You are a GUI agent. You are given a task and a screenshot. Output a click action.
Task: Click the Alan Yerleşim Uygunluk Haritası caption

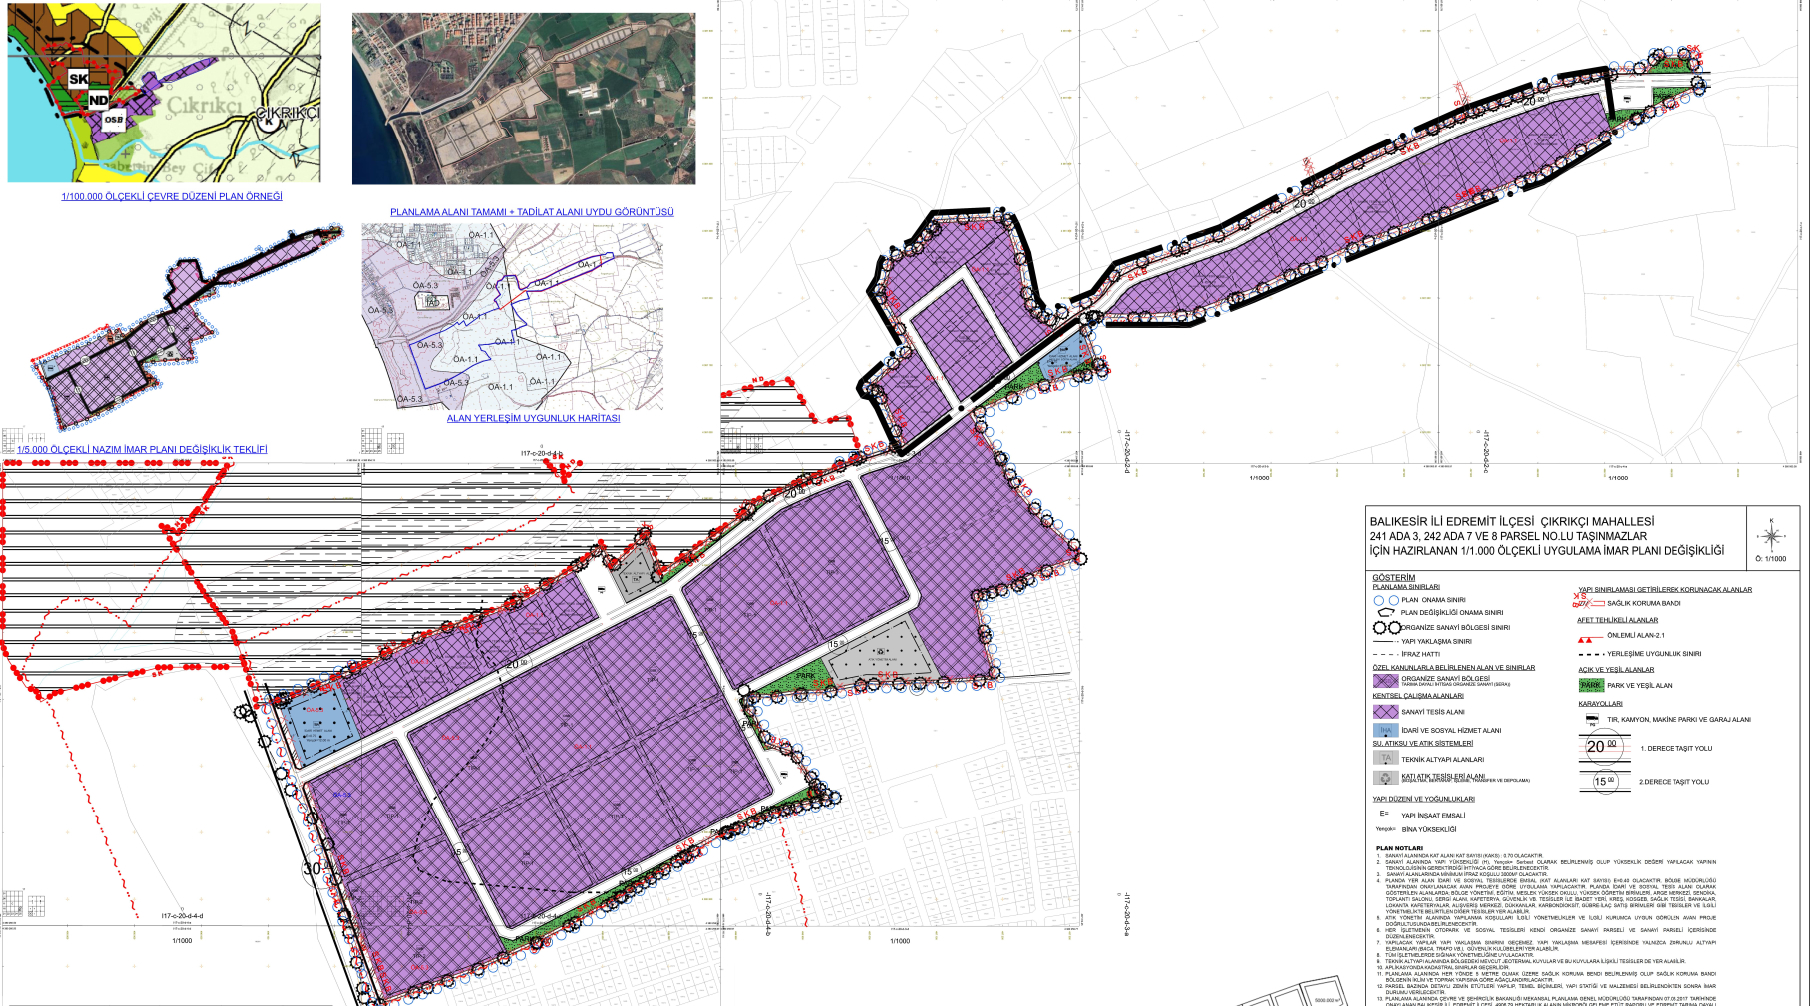click(x=533, y=418)
